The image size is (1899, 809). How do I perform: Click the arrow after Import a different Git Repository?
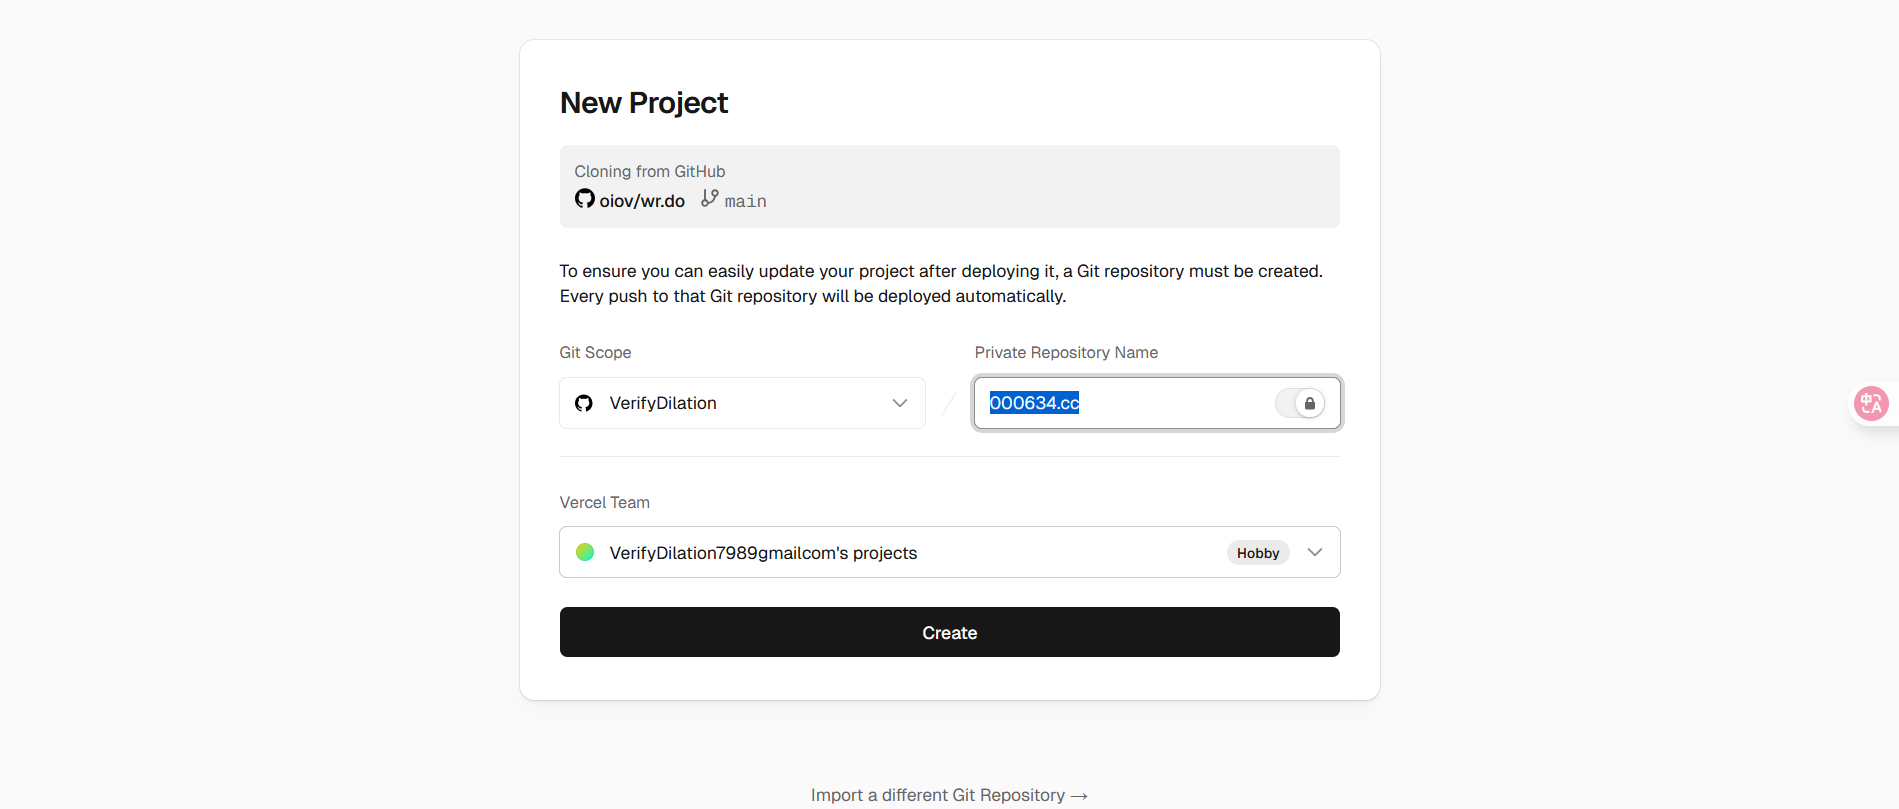click(1079, 796)
